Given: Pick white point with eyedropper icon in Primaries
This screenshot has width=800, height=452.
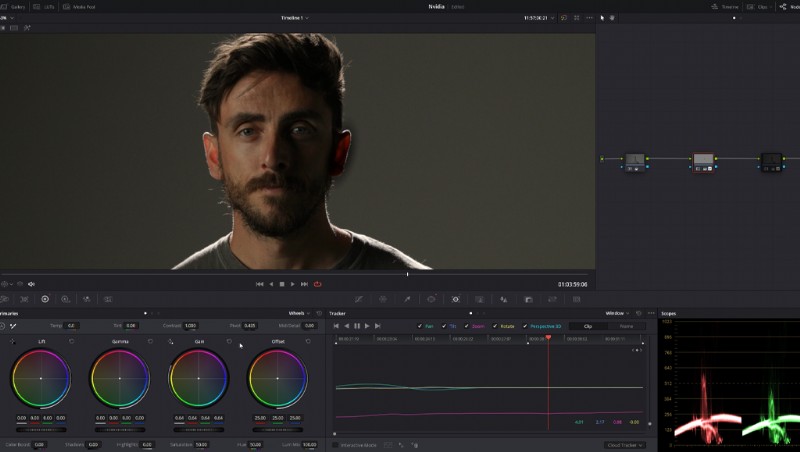Looking at the screenshot, I should (13, 325).
